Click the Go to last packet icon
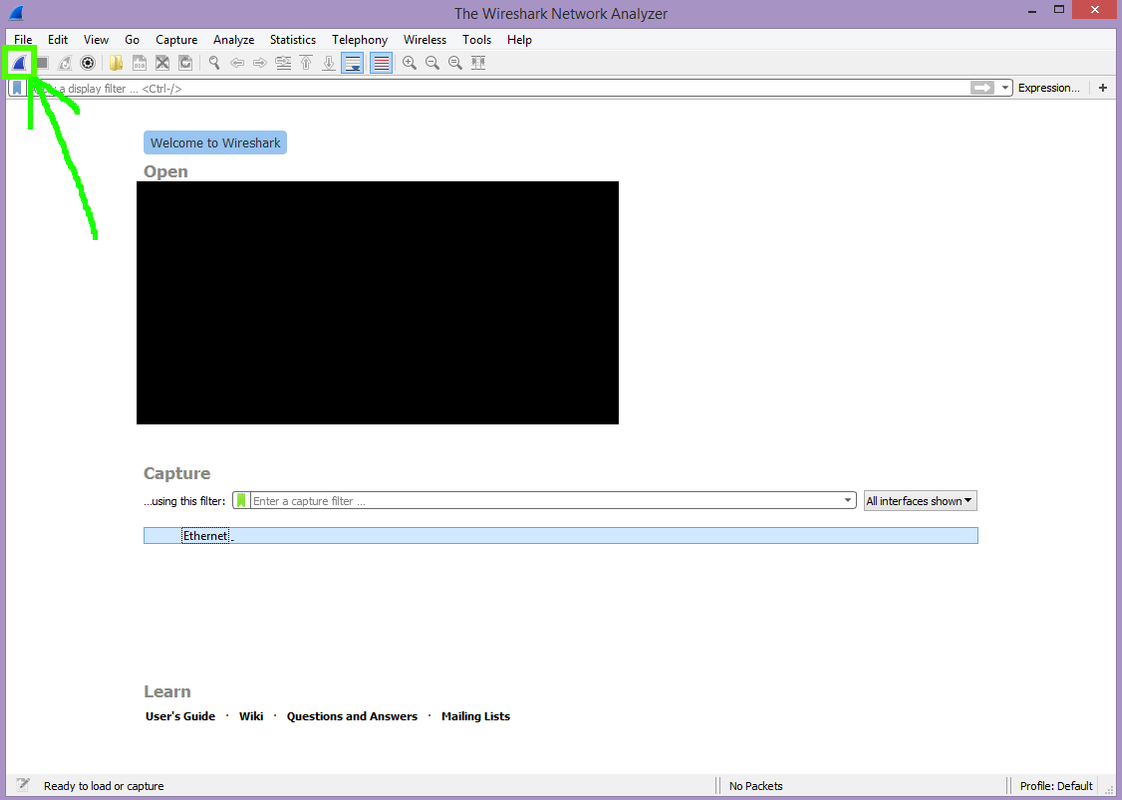Image resolution: width=1122 pixels, height=800 pixels. pyautogui.click(x=328, y=63)
